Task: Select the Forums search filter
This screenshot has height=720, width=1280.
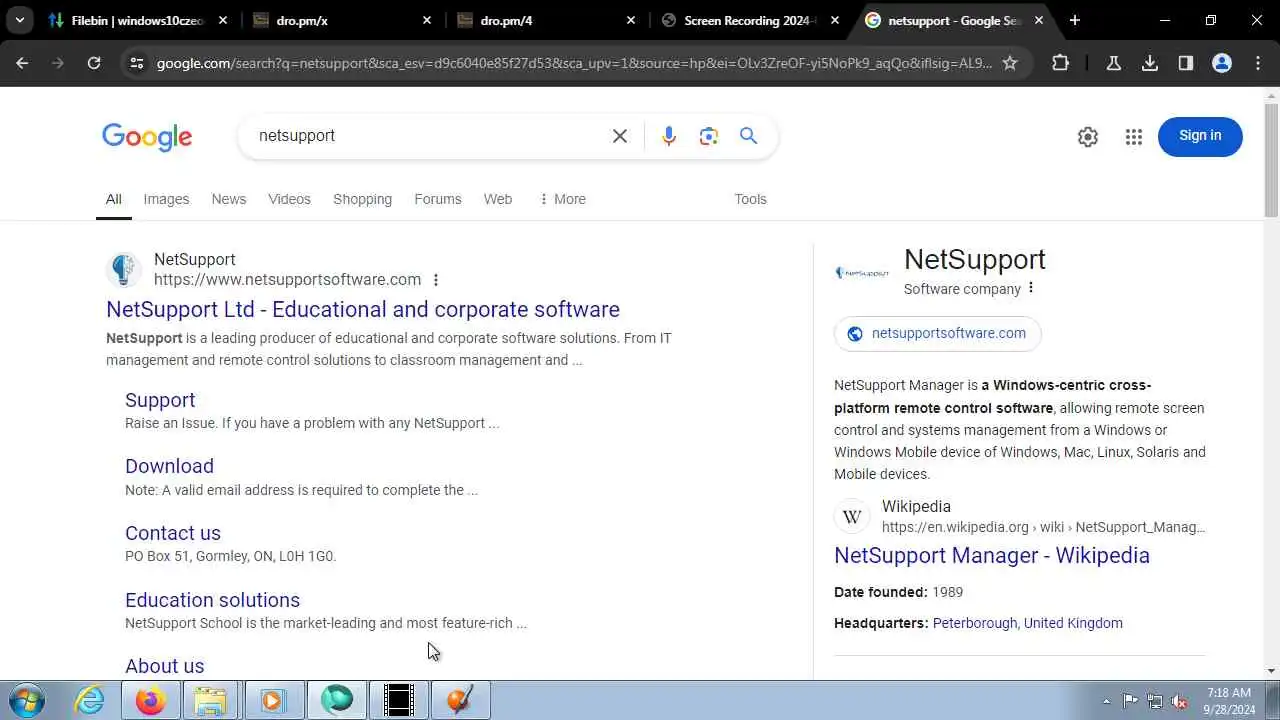Action: coord(438,199)
